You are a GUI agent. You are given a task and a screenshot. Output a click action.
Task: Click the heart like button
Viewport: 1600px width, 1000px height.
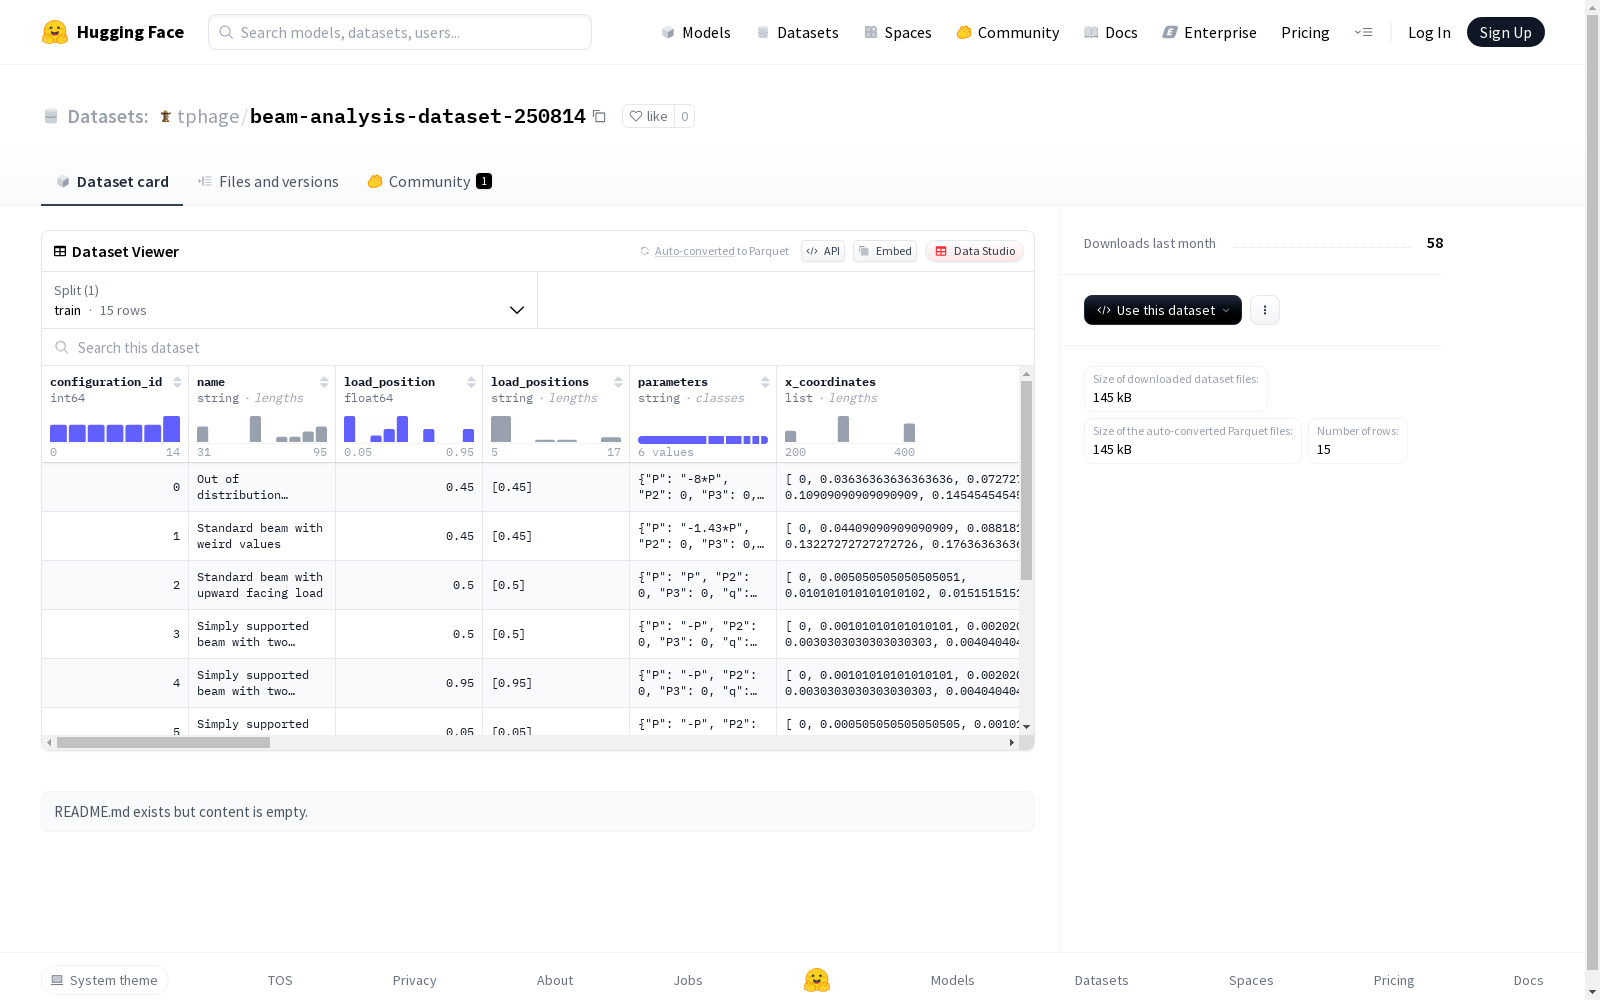click(648, 116)
